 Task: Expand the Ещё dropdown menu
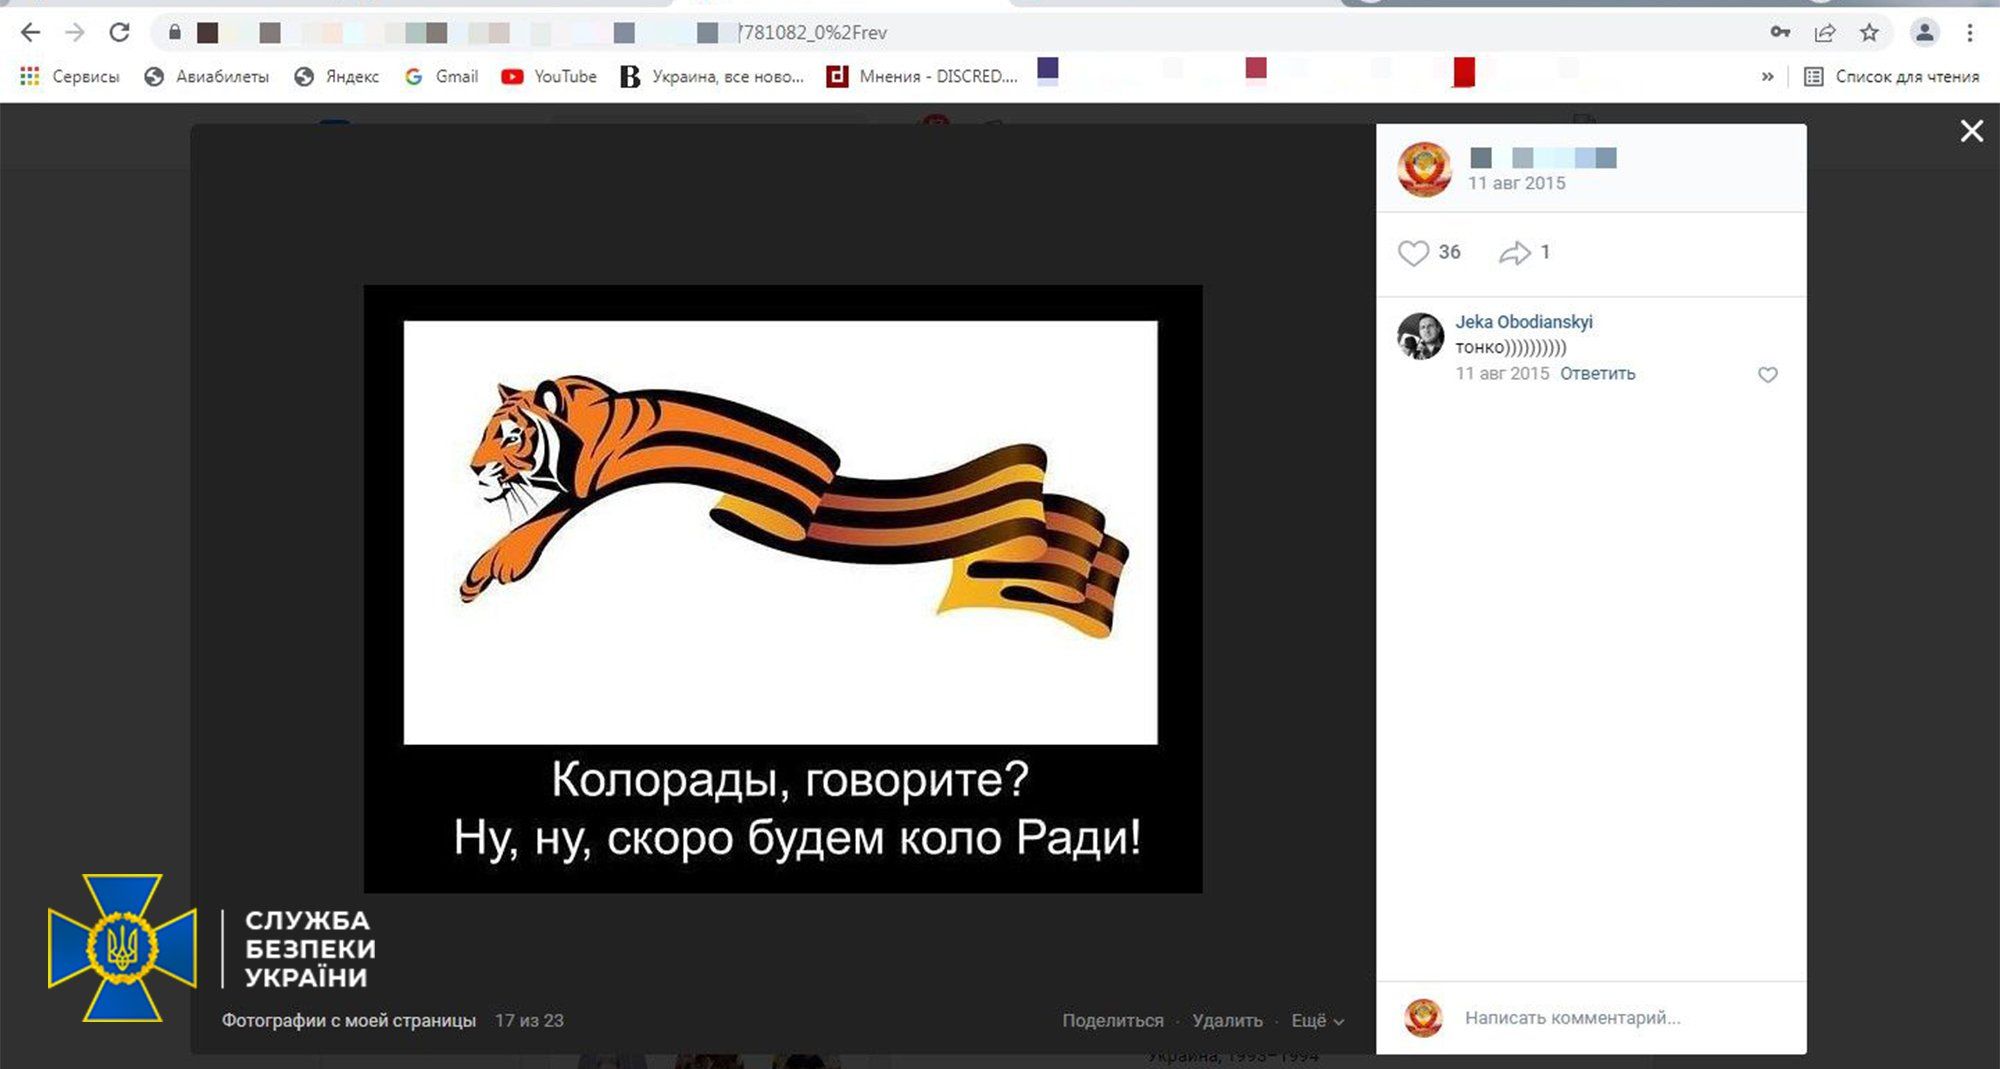pyautogui.click(x=1317, y=1021)
